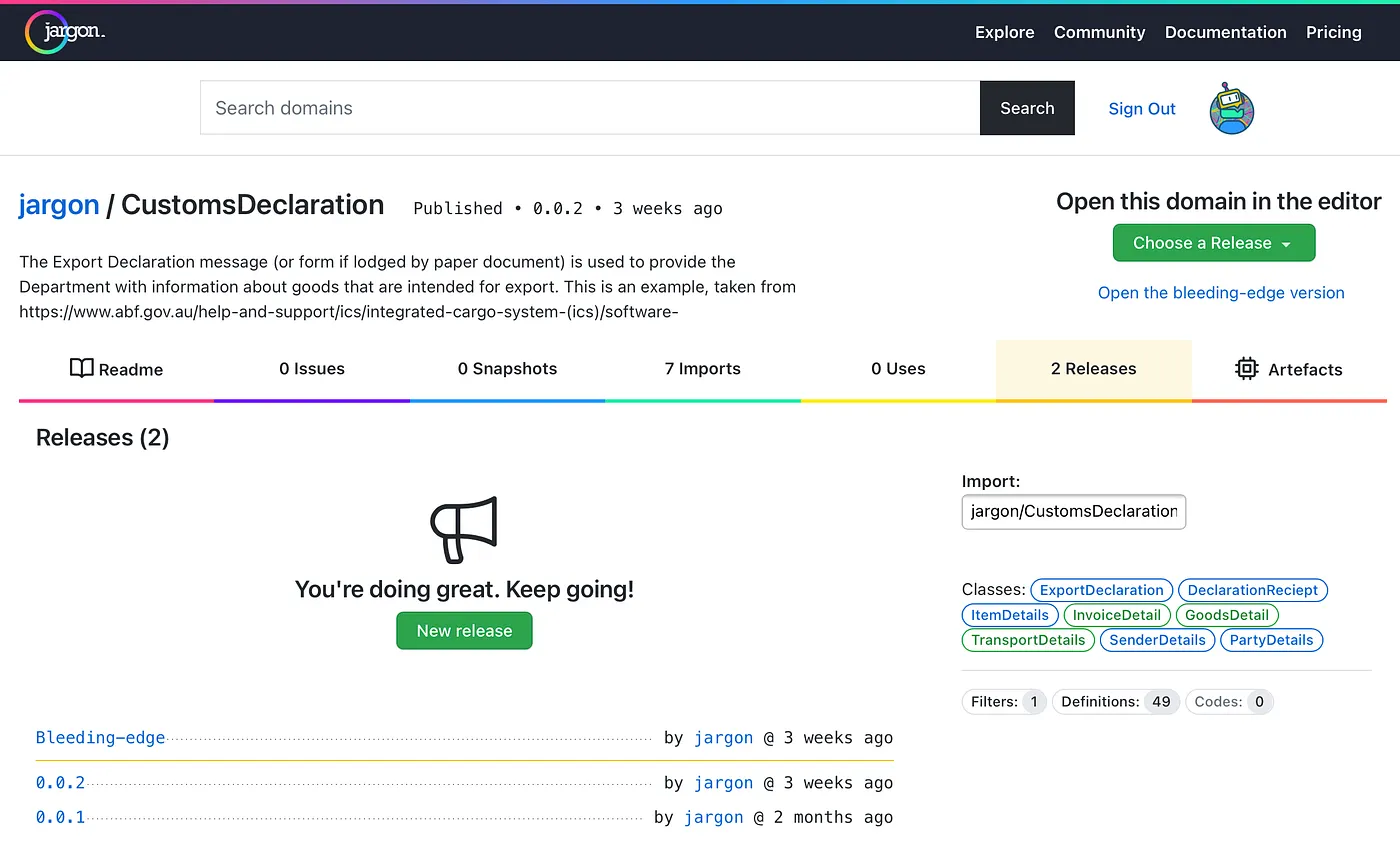Open the 0 Snapshots tab
This screenshot has width=1400, height=856.
click(x=508, y=369)
